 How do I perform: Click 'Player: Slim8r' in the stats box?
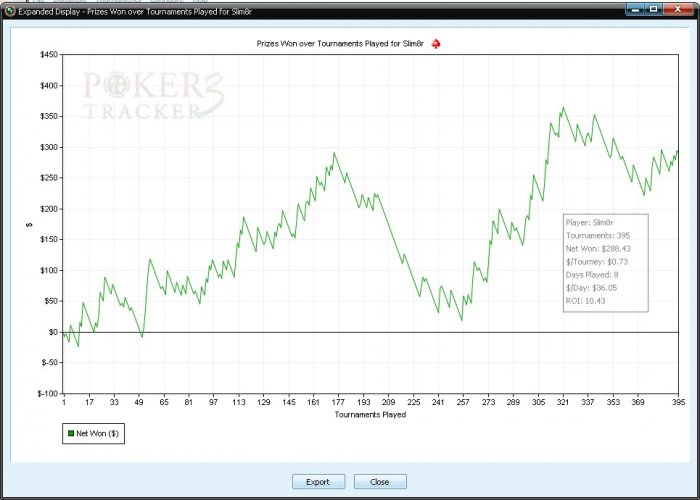(589, 222)
